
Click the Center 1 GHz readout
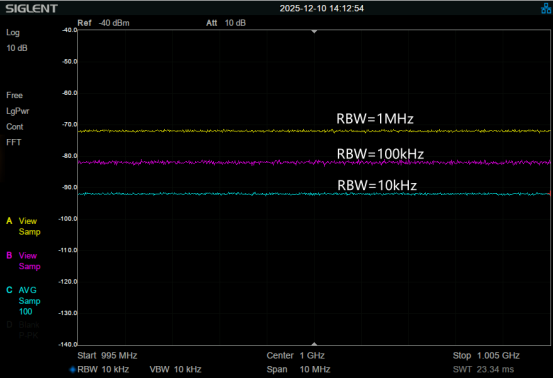click(296, 355)
